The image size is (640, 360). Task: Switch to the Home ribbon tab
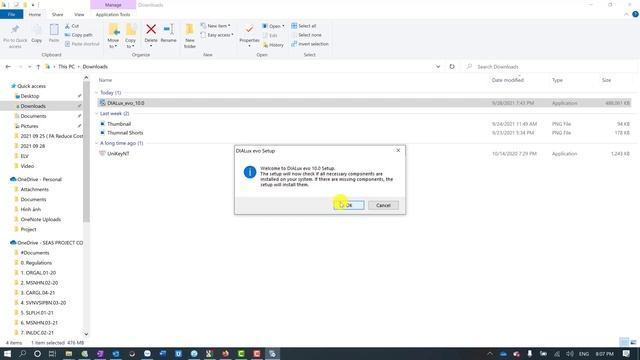[35, 14]
